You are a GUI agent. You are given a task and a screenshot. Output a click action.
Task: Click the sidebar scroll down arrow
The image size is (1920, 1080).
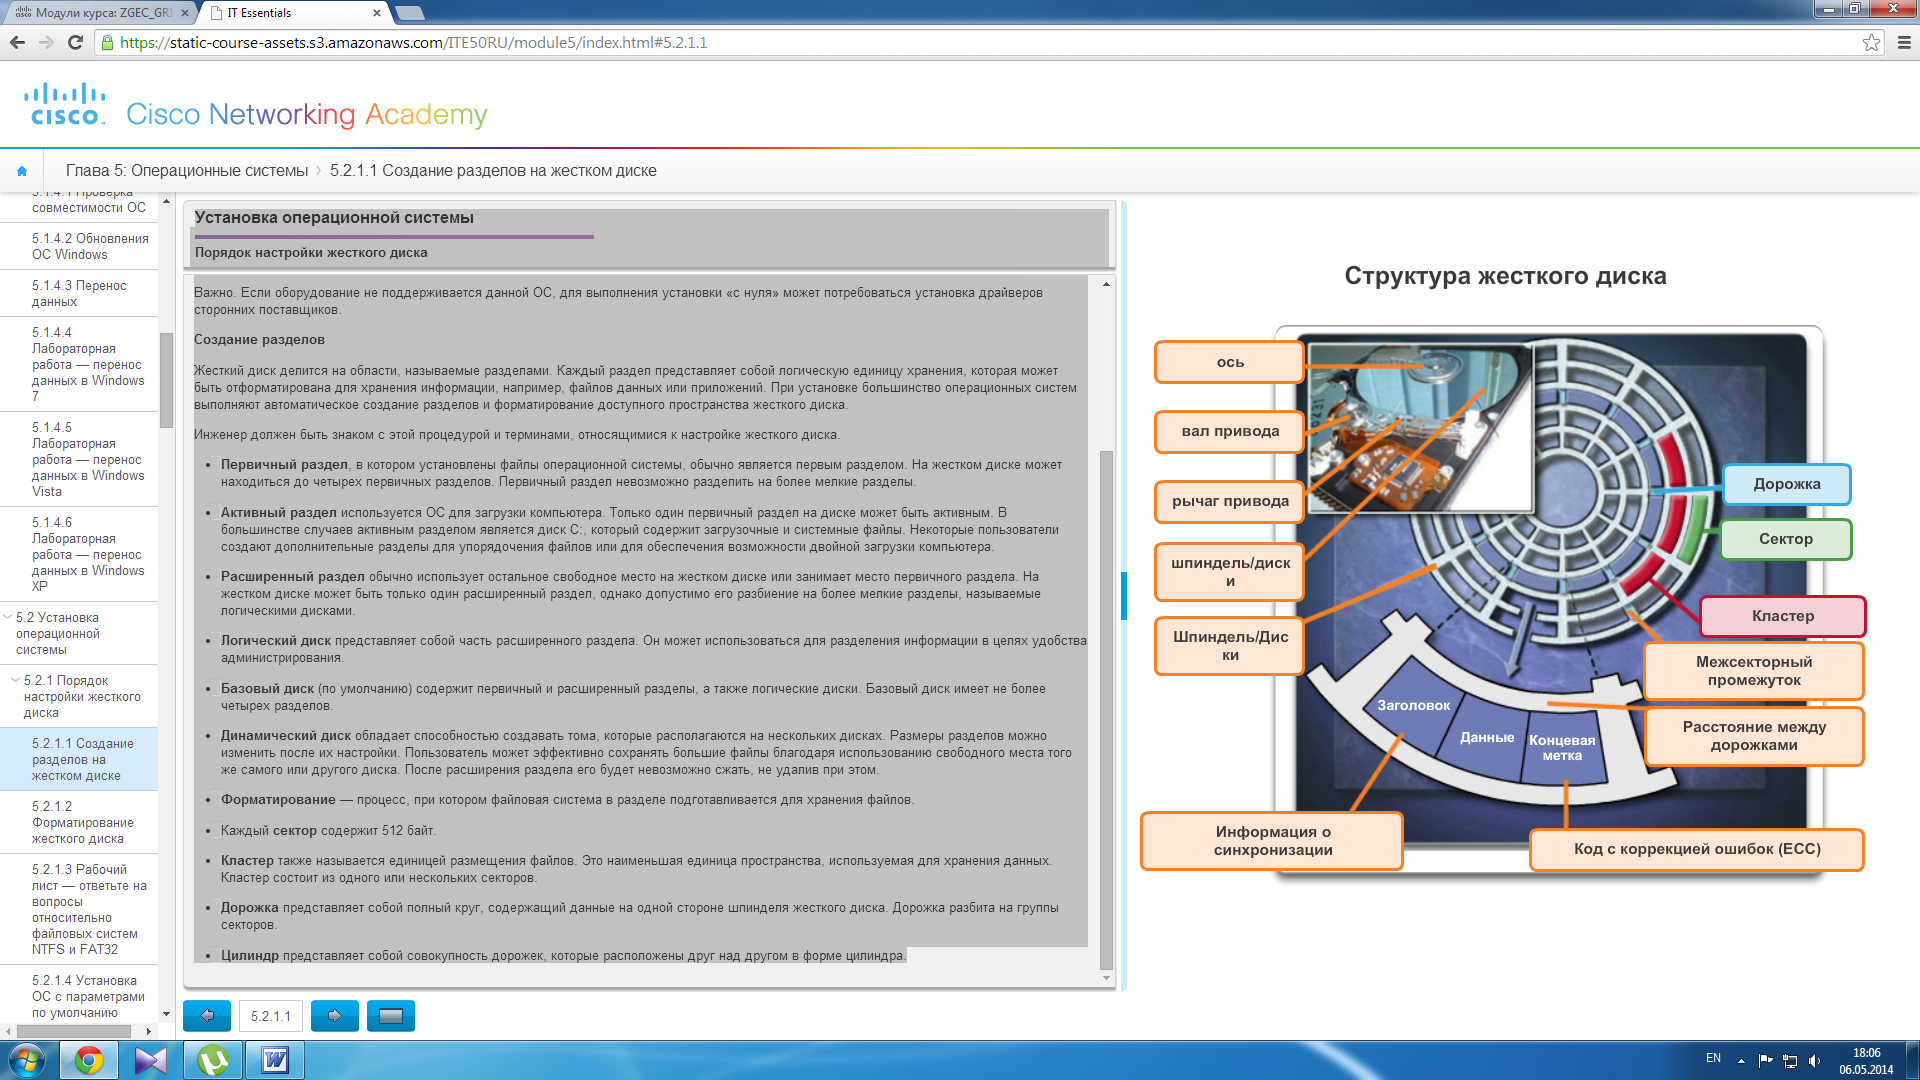tap(166, 1014)
